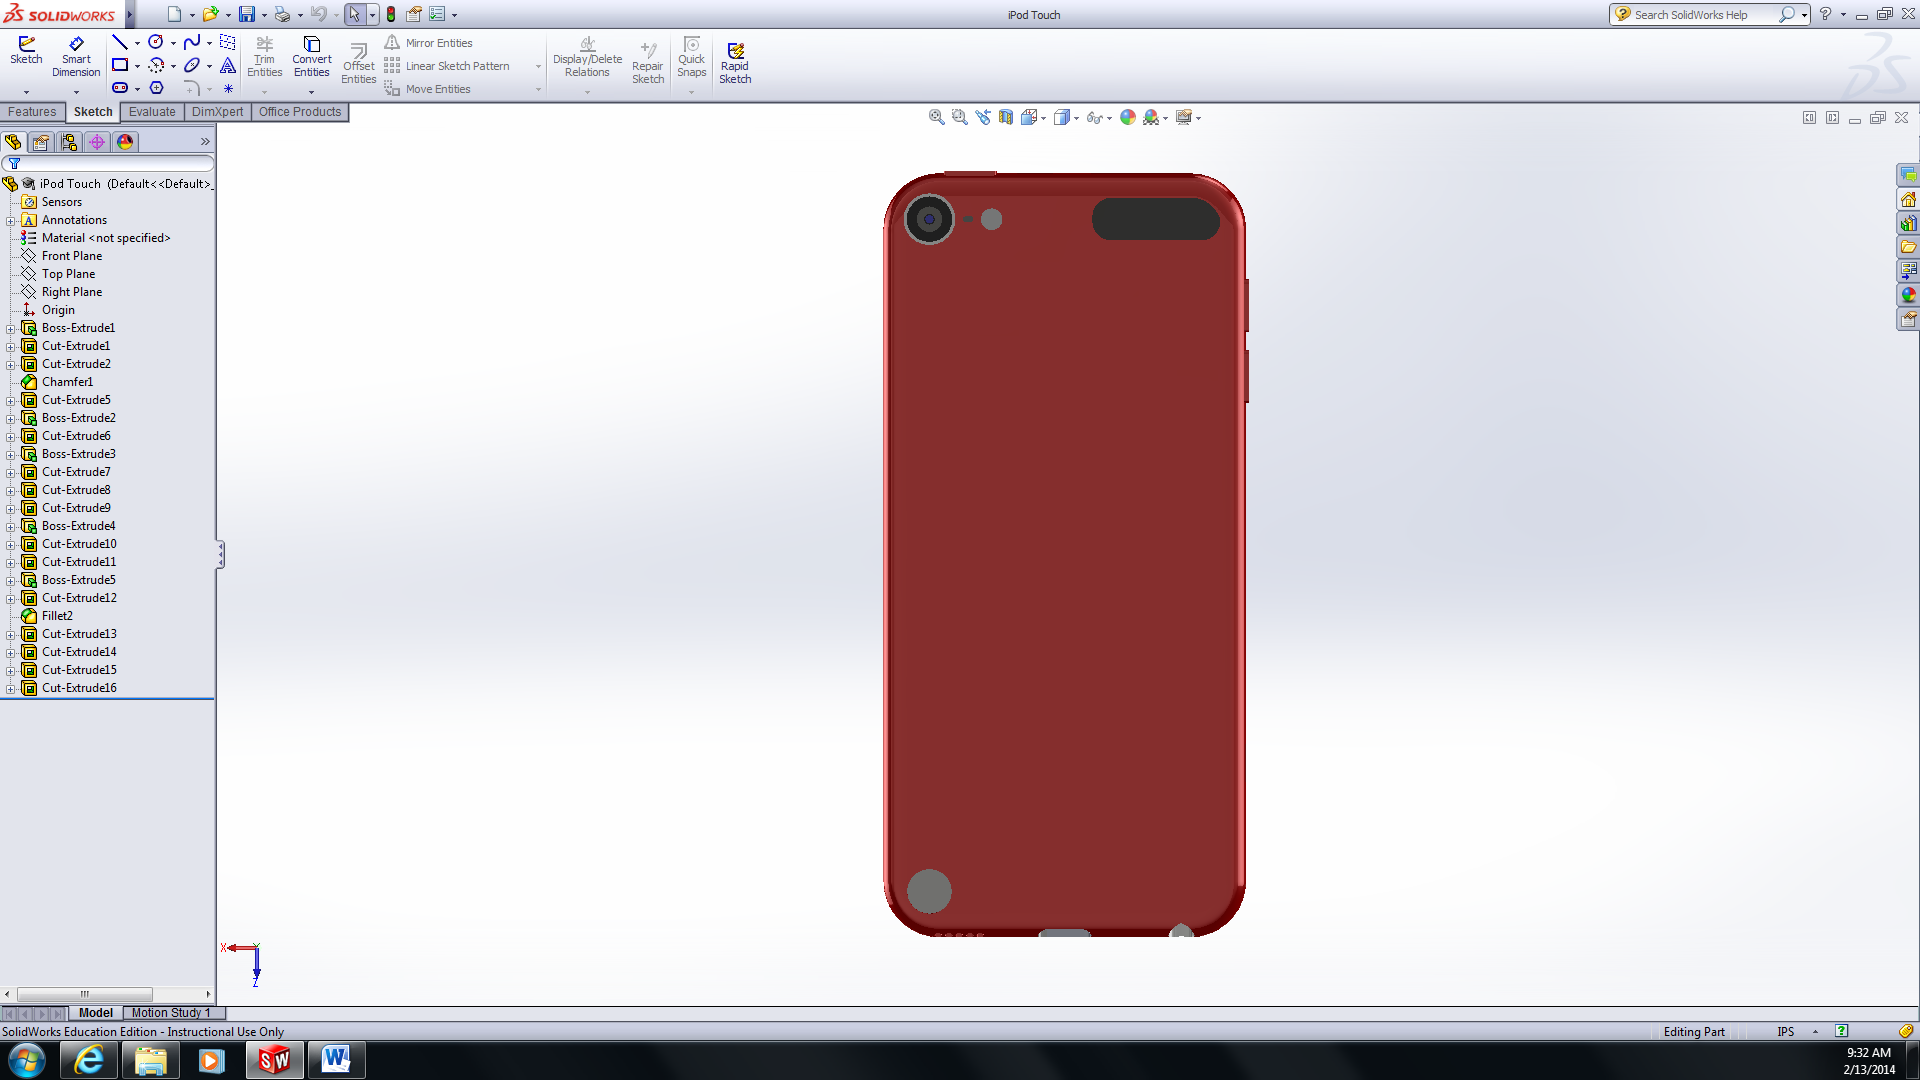
Task: Click Zoom to Fit icon
Action: (936, 117)
